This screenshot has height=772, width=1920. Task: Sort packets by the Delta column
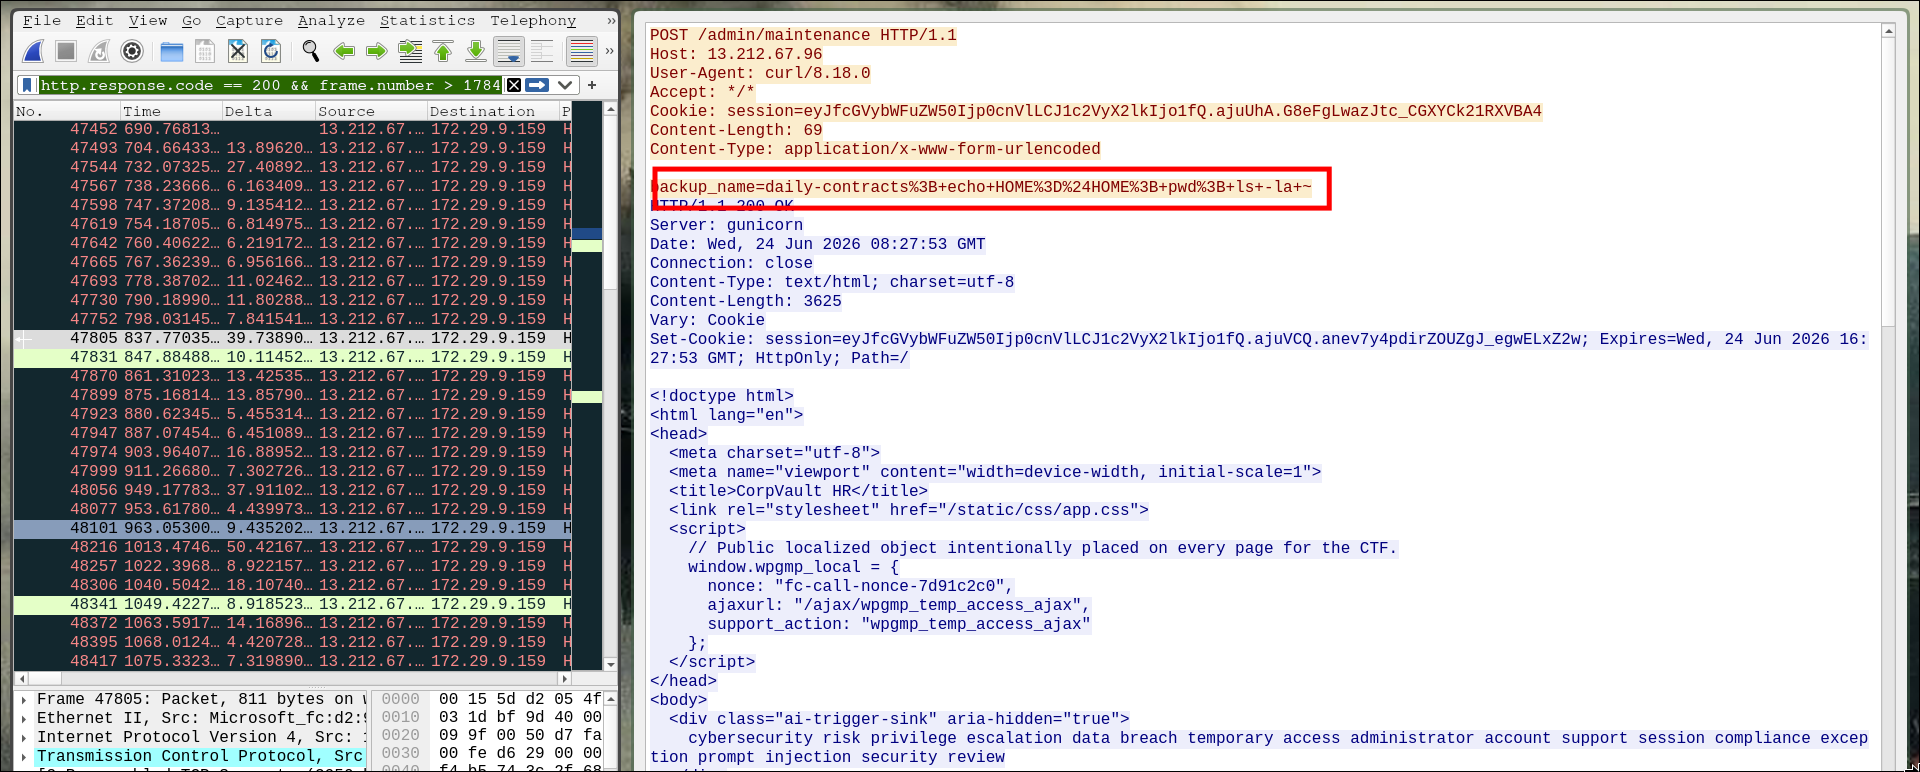pos(269,111)
